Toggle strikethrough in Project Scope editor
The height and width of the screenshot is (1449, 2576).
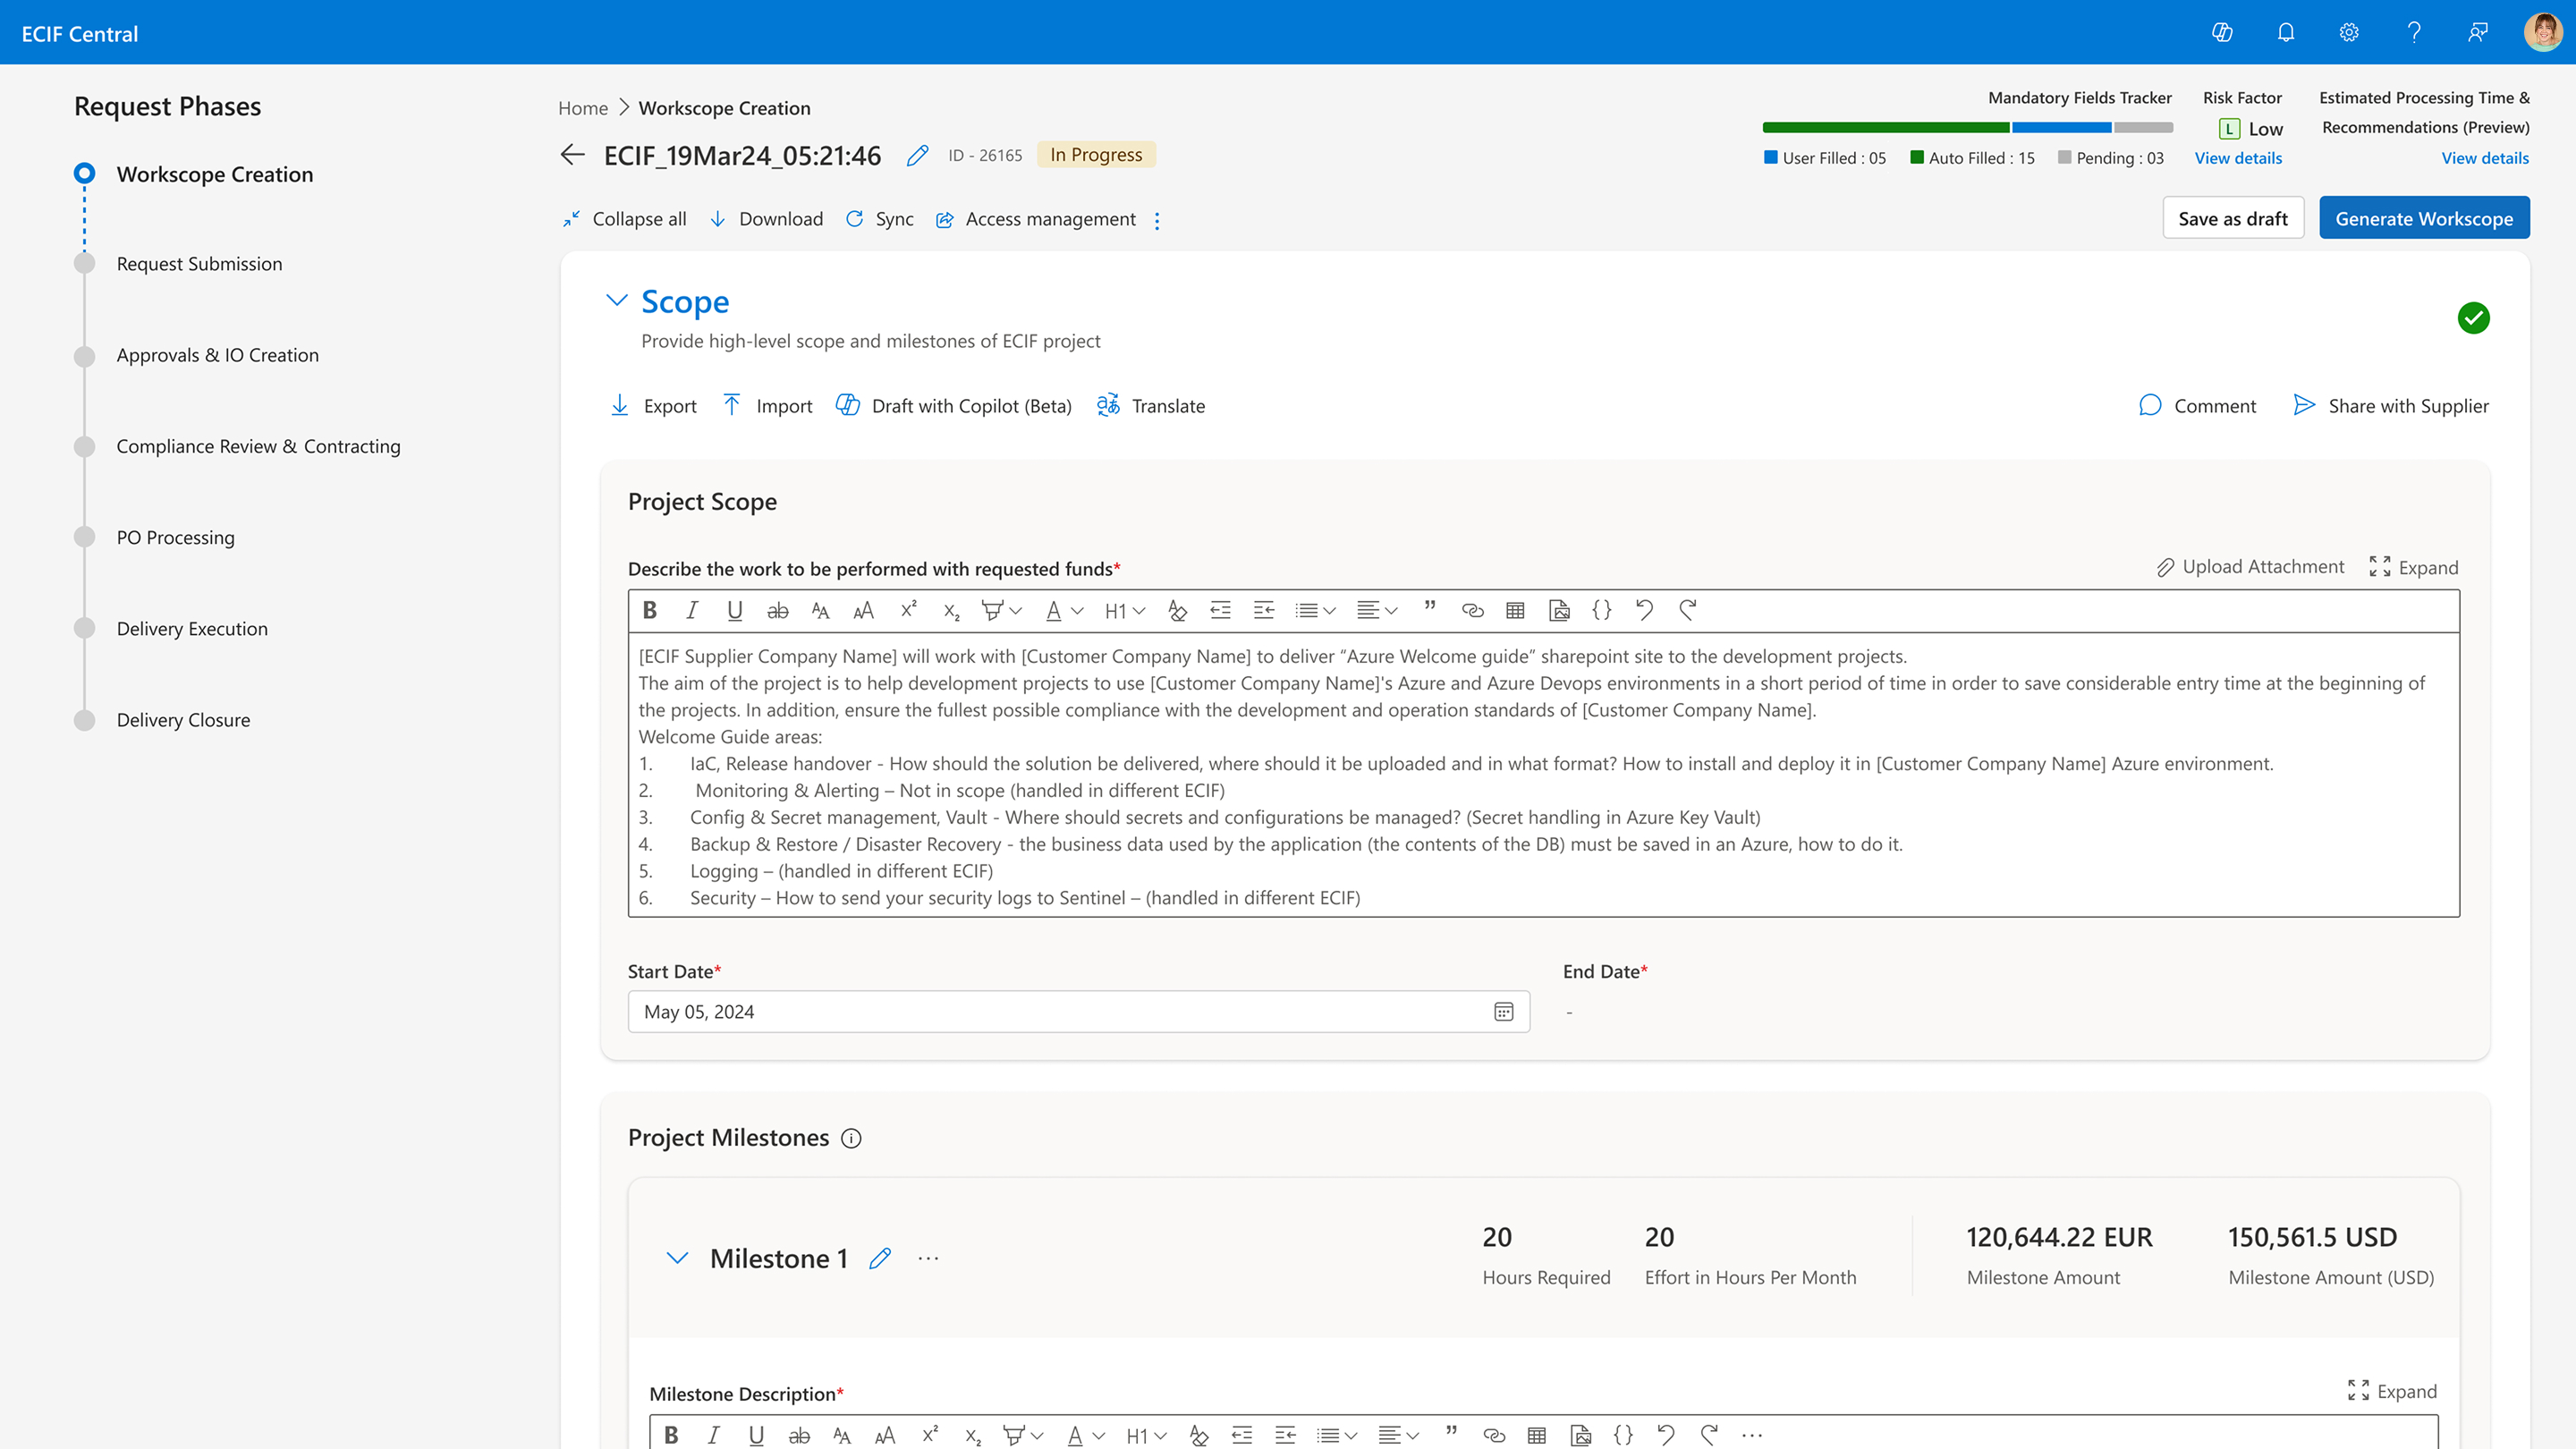[778, 610]
